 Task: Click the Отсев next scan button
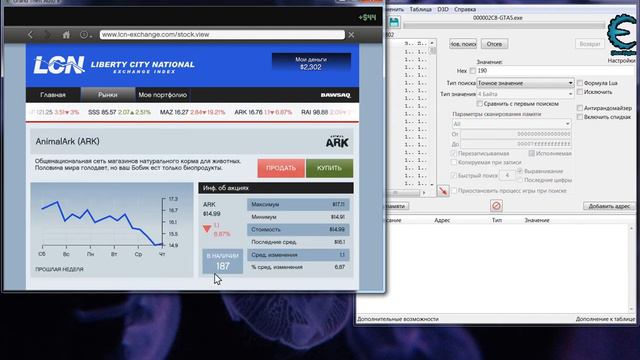494,44
